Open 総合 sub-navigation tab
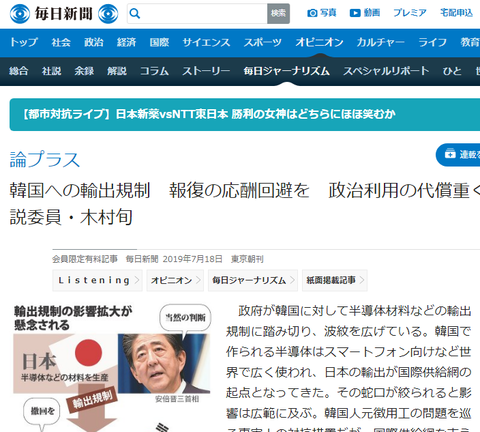The height and width of the screenshot is (432, 480). [x=19, y=71]
